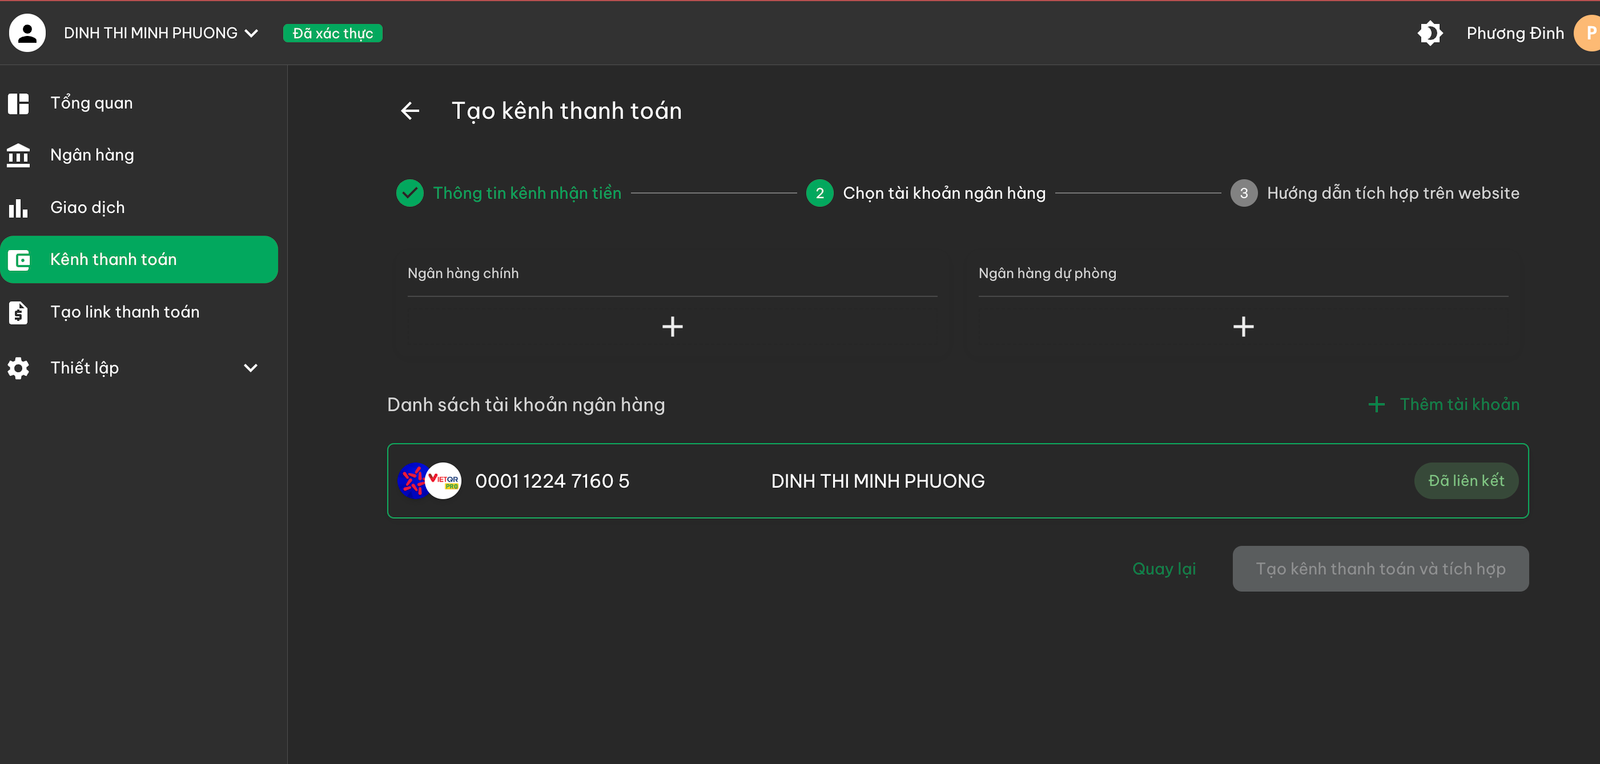Click the step 3 number circle
The height and width of the screenshot is (764, 1600).
[x=1244, y=193]
